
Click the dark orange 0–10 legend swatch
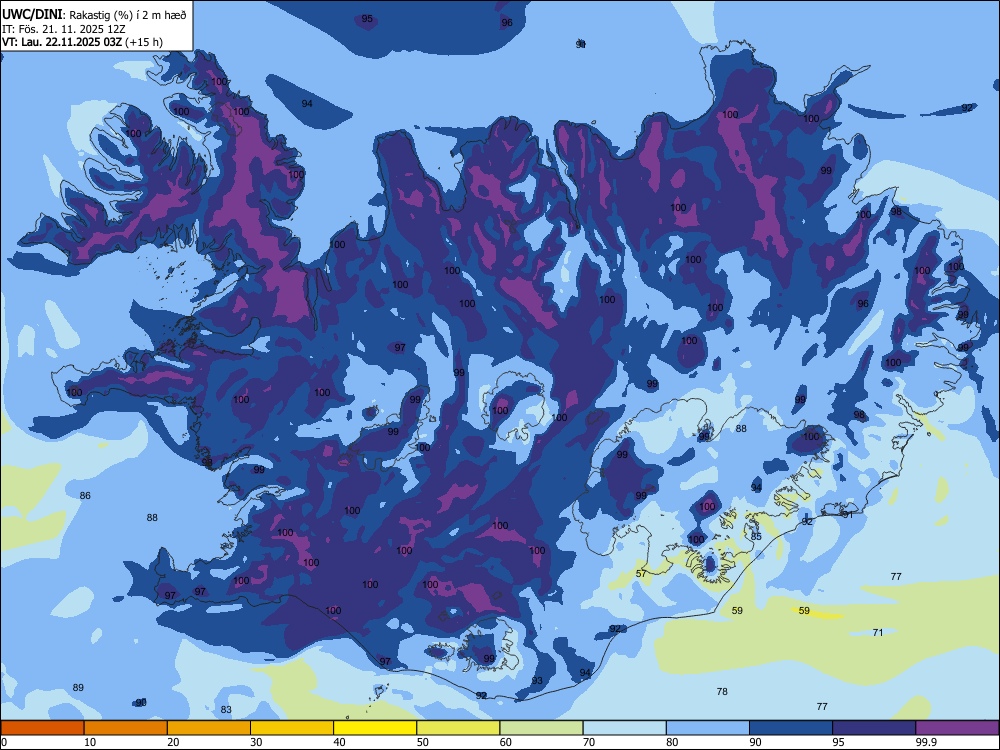pyautogui.click(x=42, y=728)
